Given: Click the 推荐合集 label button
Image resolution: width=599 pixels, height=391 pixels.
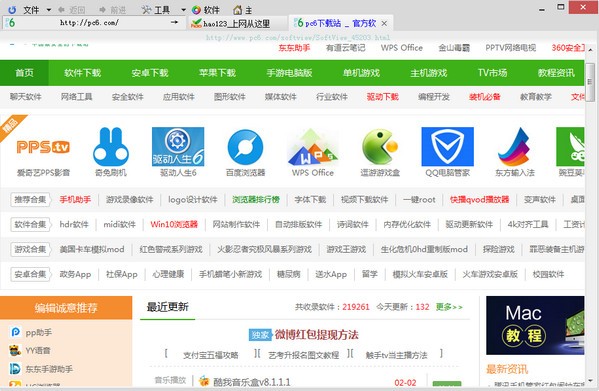Looking at the screenshot, I should [x=31, y=199].
